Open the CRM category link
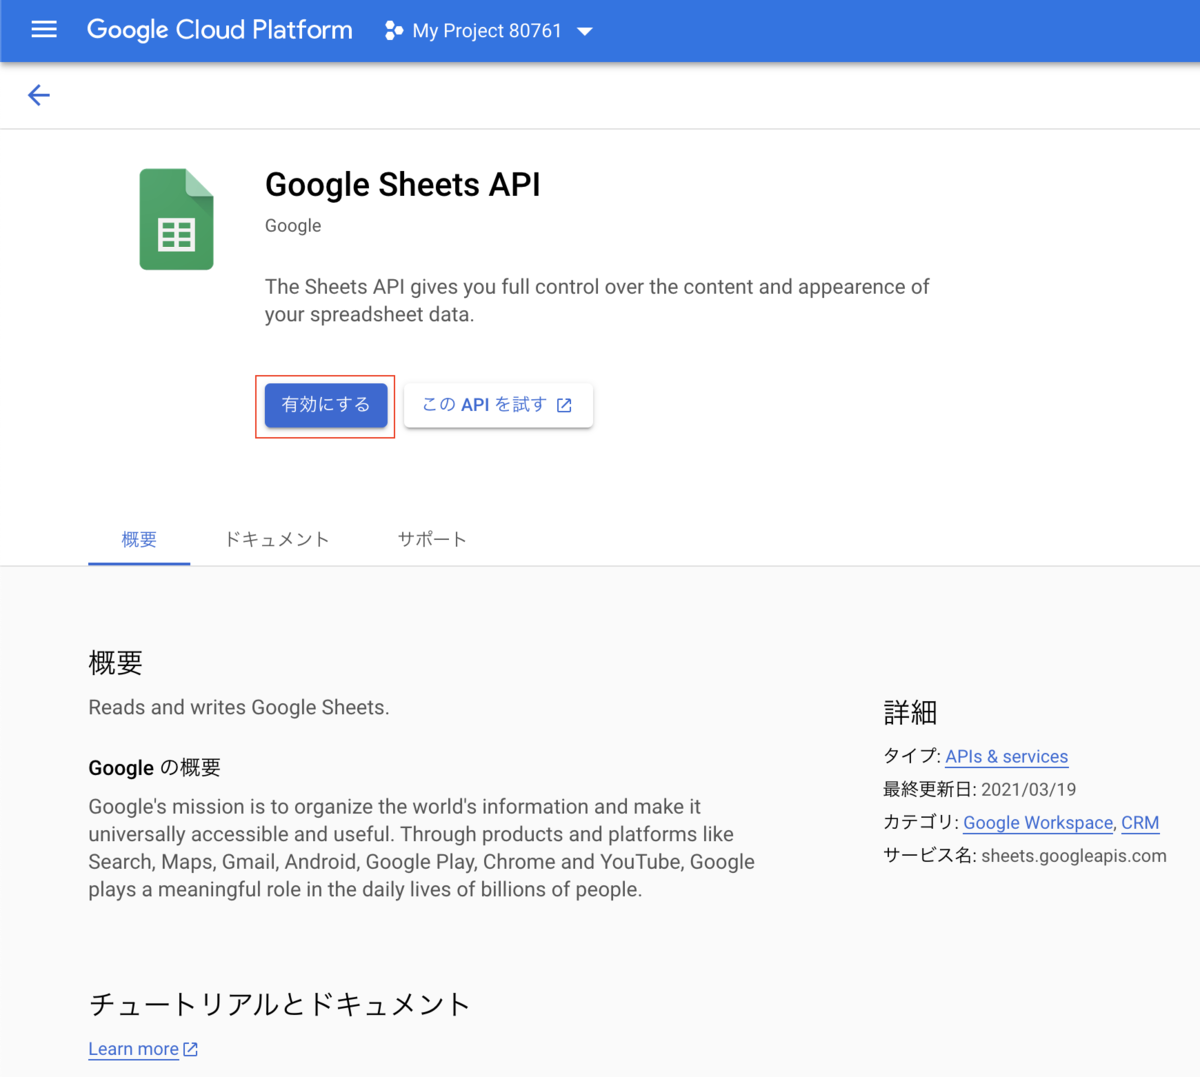 [1140, 823]
